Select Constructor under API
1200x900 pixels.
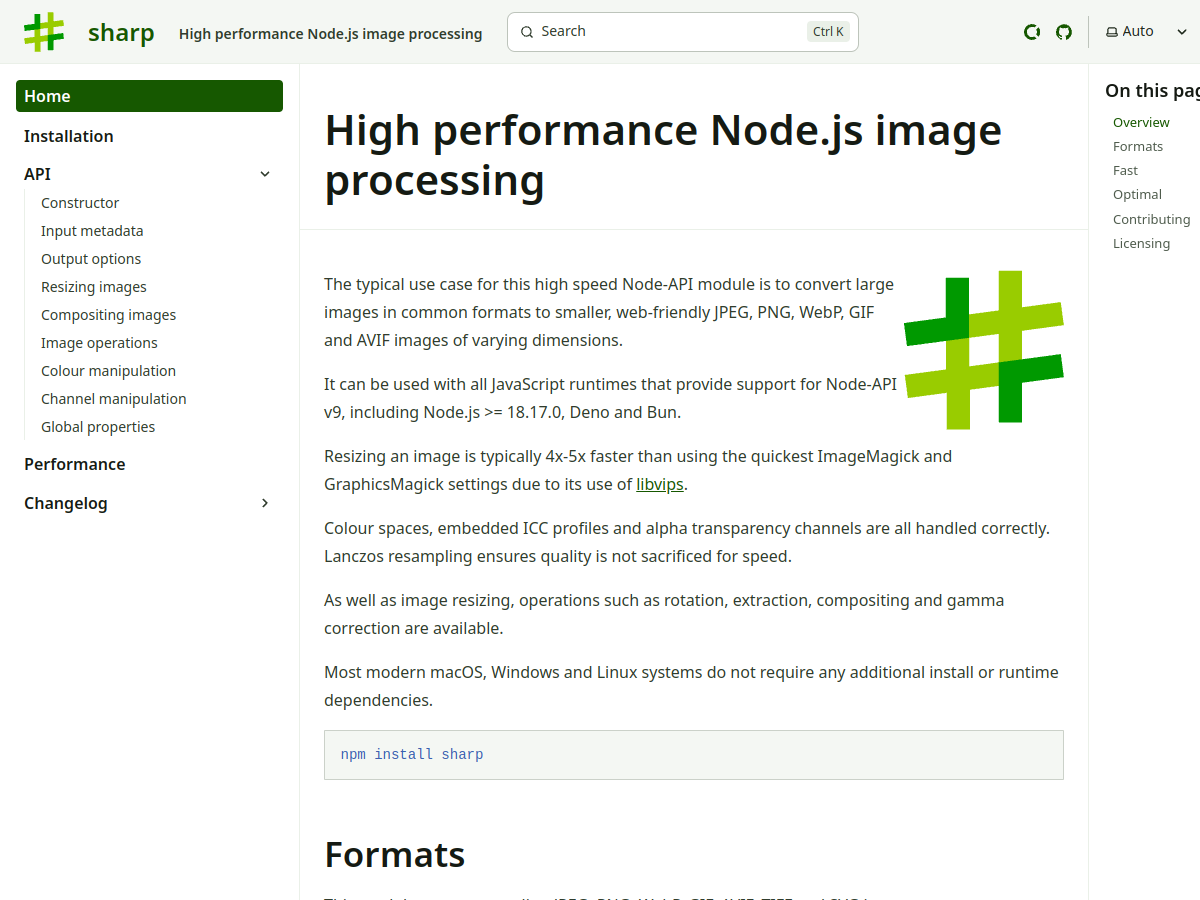point(80,202)
